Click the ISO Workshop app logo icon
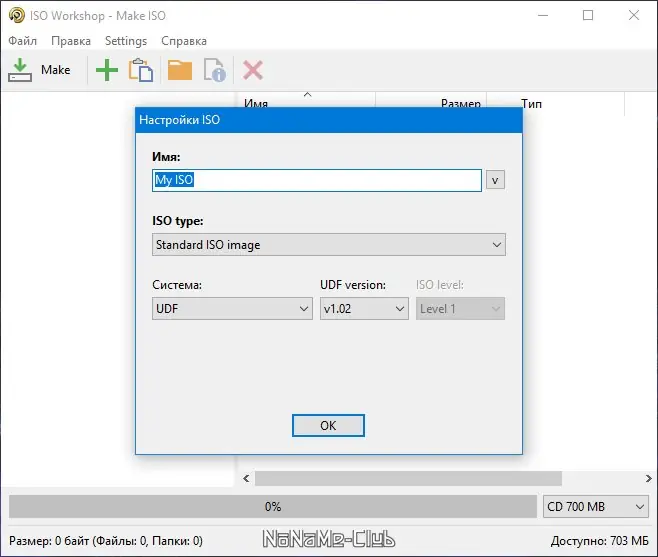 tap(17, 16)
